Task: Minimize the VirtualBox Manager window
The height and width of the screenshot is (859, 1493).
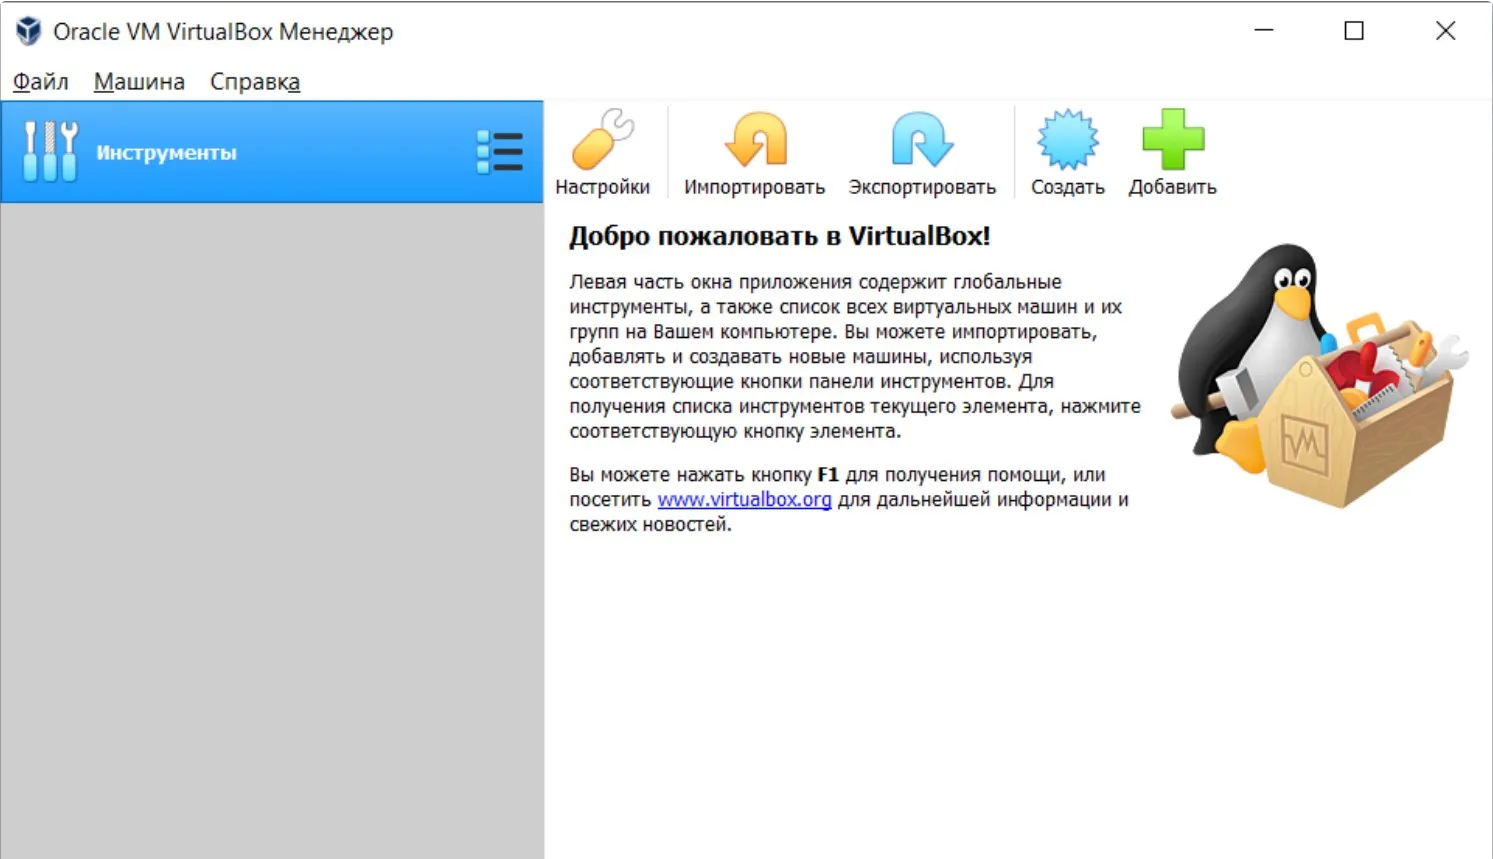Action: coord(1264,31)
